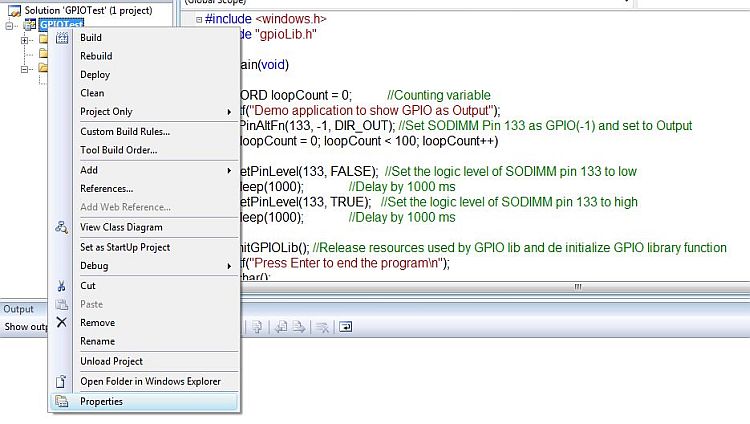Screen dimensions: 750x424
Task: Click the gpioLib.h string in code
Action: click(286, 34)
